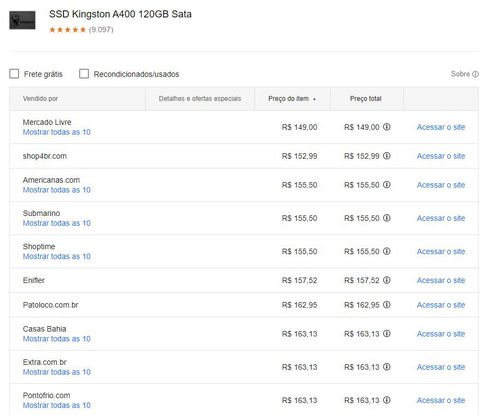Open info icon beside shop4br.com total price
Viewport: 500px width, 415px height.
coord(387,156)
